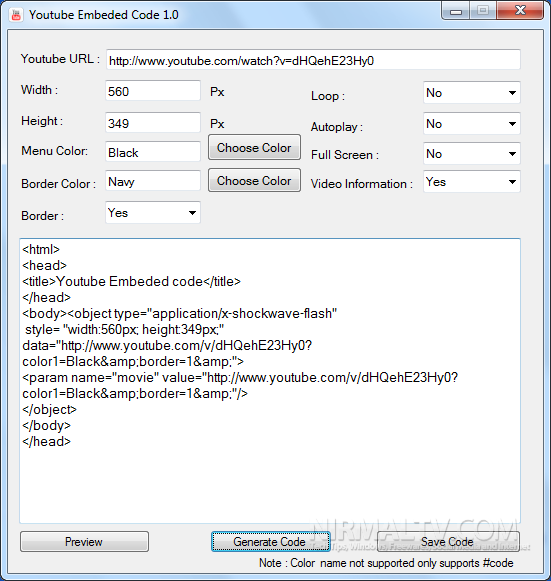Click the 'Full Screen :' label
The image size is (551, 581).
(x=345, y=155)
